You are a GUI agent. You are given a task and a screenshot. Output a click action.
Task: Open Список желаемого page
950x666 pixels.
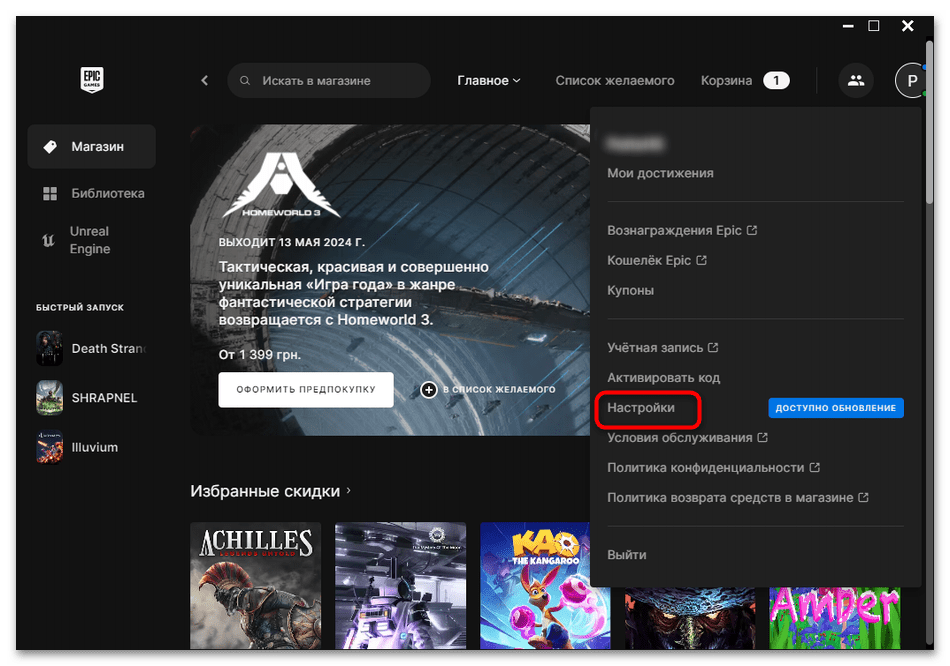point(615,80)
